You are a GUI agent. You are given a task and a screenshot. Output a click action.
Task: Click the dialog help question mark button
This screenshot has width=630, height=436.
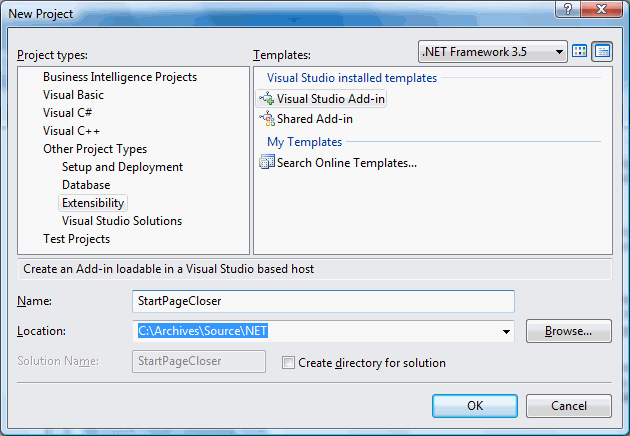pos(568,9)
